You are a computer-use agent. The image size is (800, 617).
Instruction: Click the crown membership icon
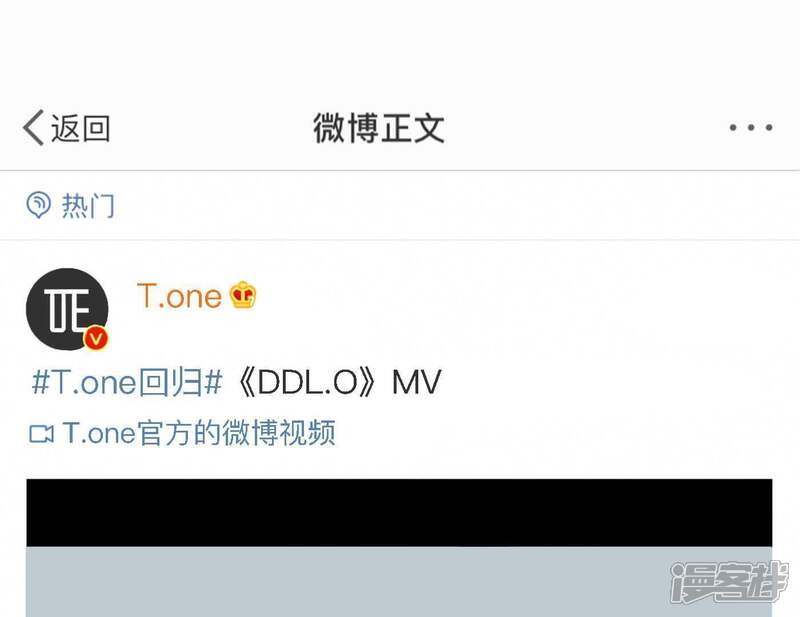coord(243,295)
